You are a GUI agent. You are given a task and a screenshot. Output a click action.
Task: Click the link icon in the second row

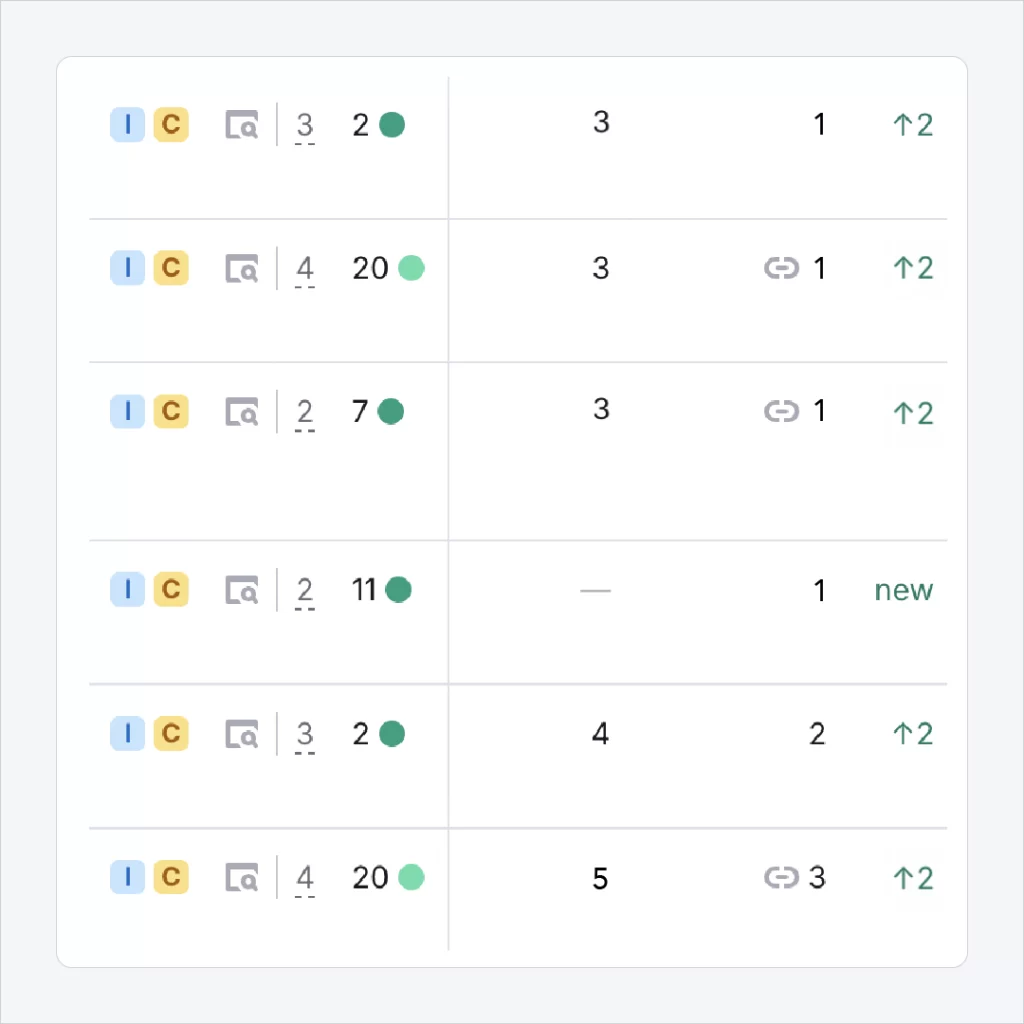click(x=782, y=268)
